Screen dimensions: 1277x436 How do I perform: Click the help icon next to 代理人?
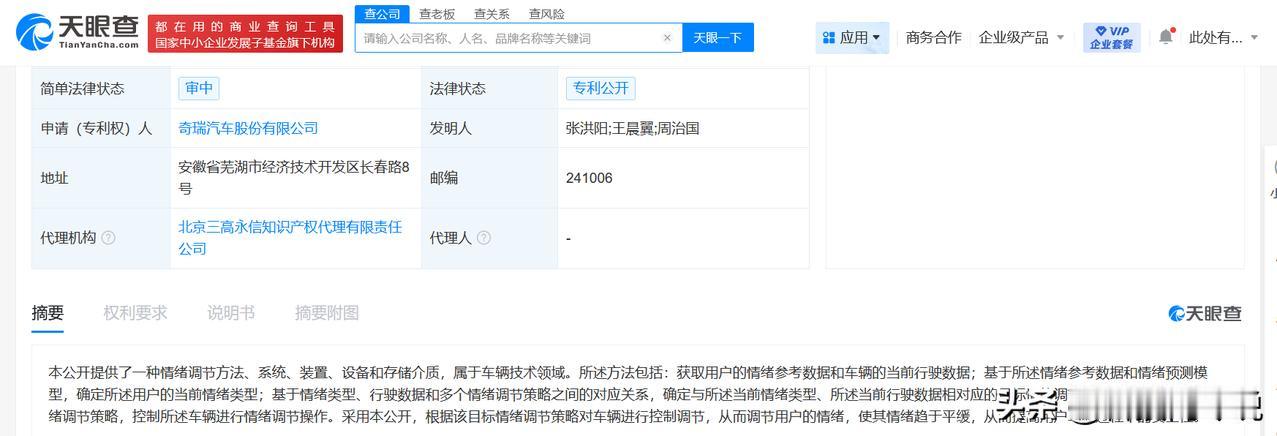(x=484, y=238)
